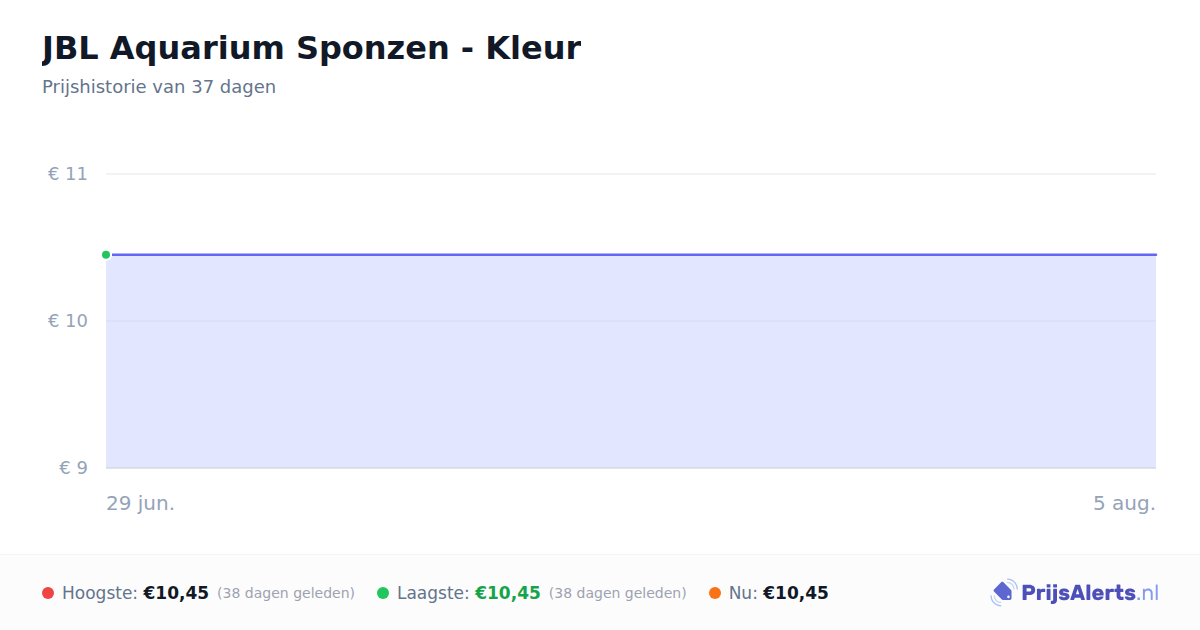Click the Hoogste €10,45 price value
The image size is (1200, 630).
click(x=176, y=593)
